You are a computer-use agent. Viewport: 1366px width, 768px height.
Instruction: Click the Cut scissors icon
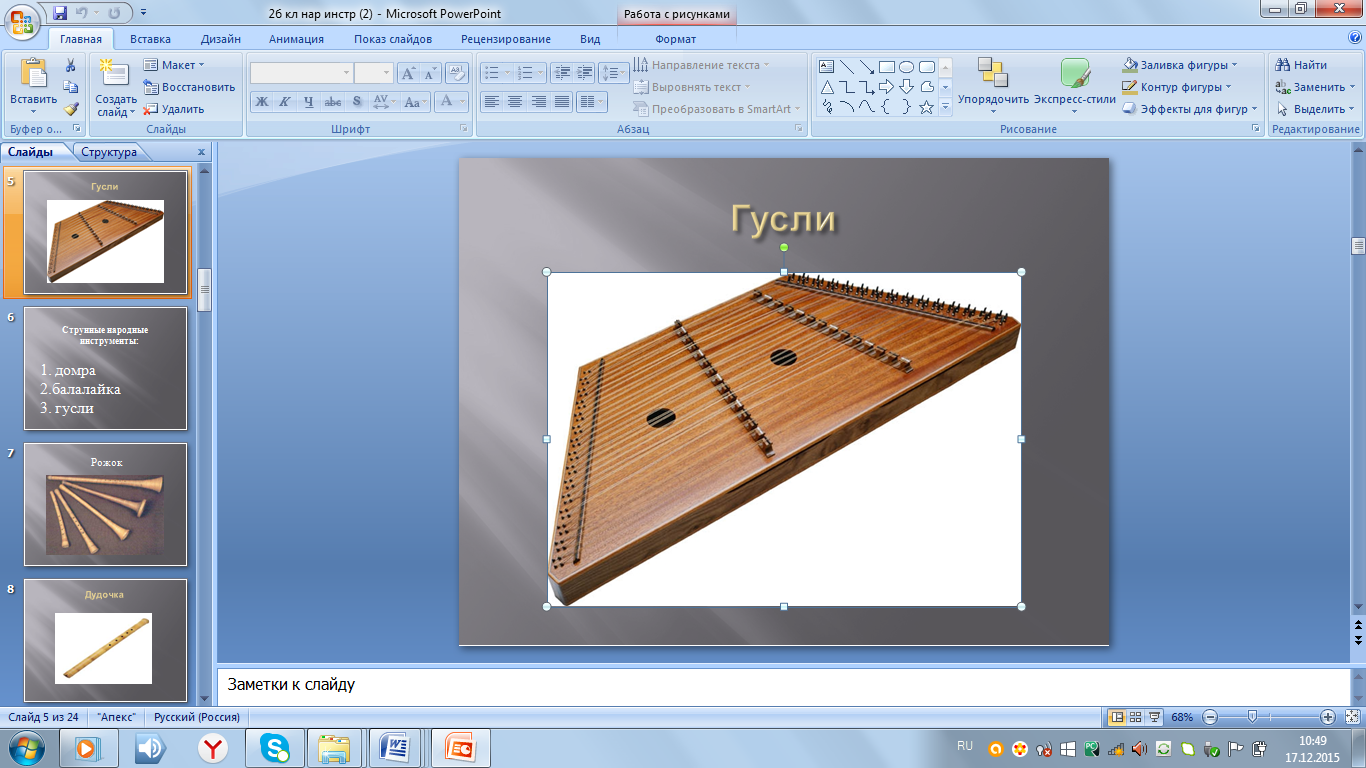[71, 65]
